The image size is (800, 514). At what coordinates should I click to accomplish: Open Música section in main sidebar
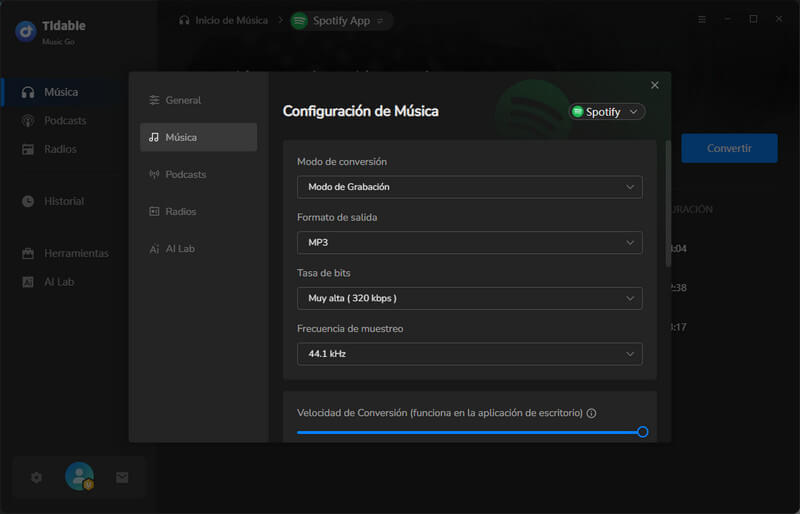61,92
